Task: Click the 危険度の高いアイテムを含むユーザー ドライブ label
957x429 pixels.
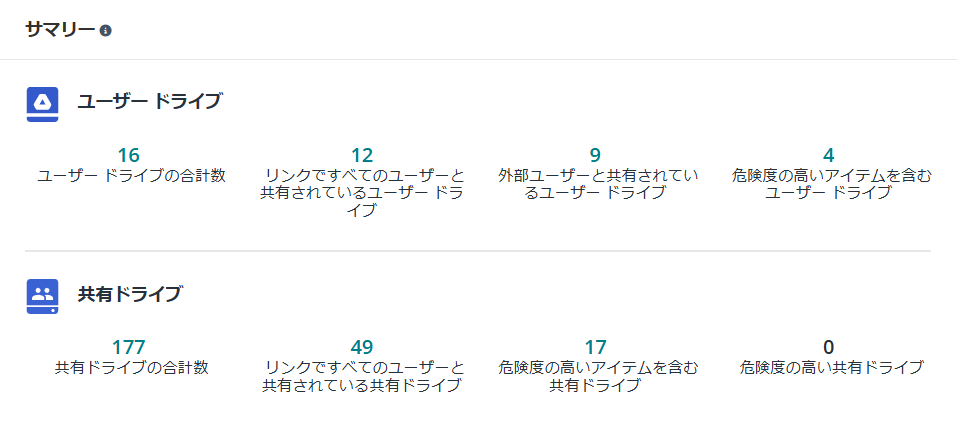Action: point(831,185)
